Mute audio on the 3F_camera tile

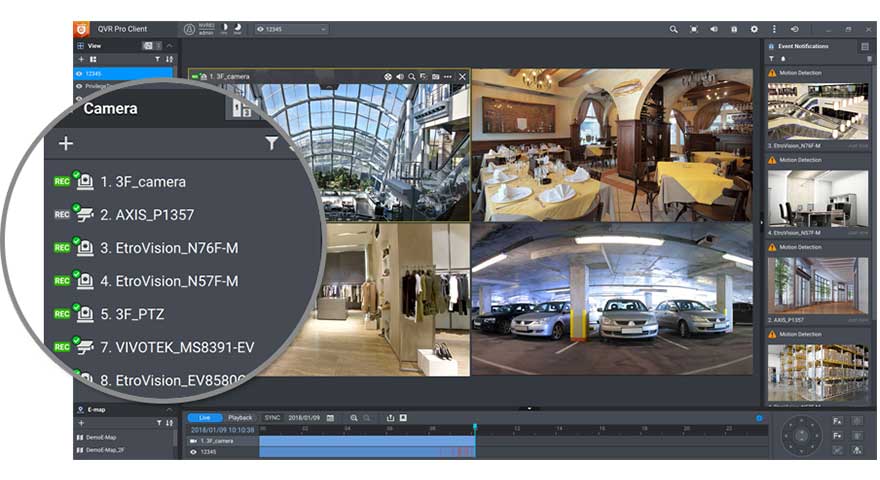point(400,76)
